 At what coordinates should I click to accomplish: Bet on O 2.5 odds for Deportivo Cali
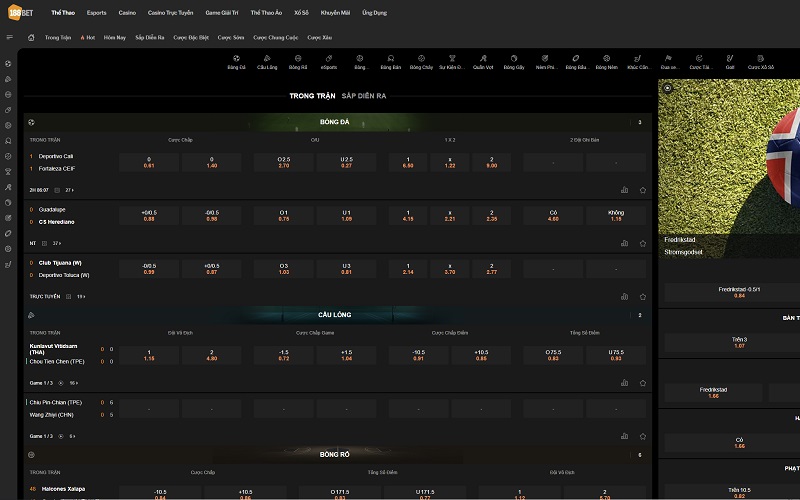283,162
